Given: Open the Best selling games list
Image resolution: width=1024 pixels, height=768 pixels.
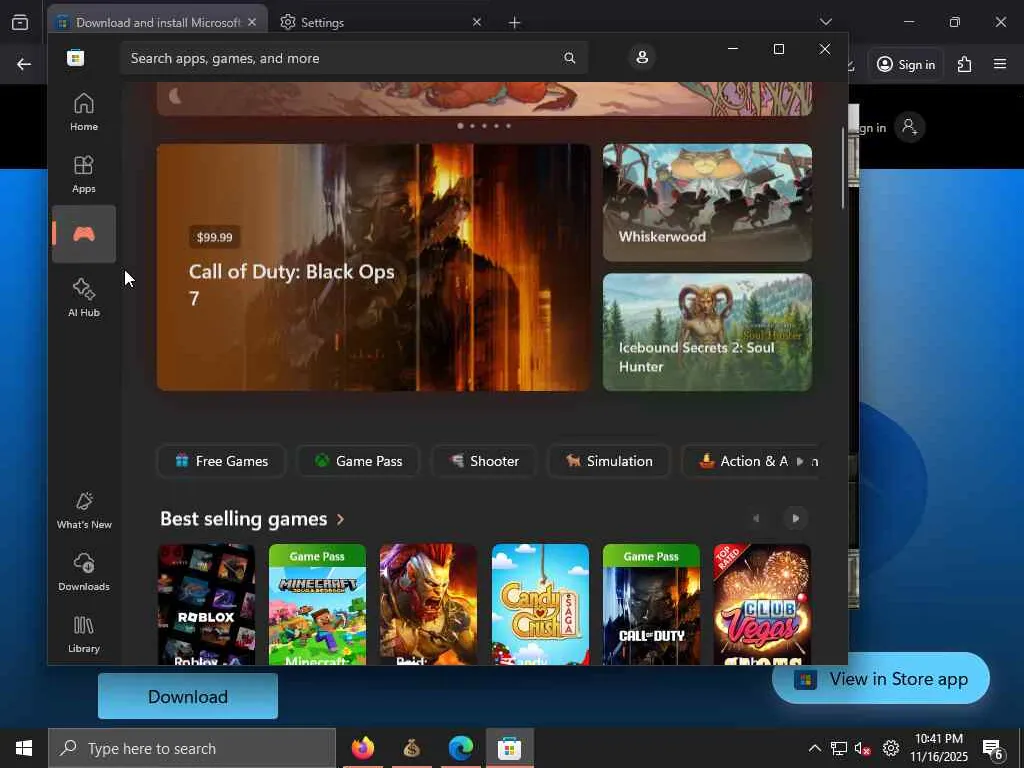Looking at the screenshot, I should [x=252, y=519].
